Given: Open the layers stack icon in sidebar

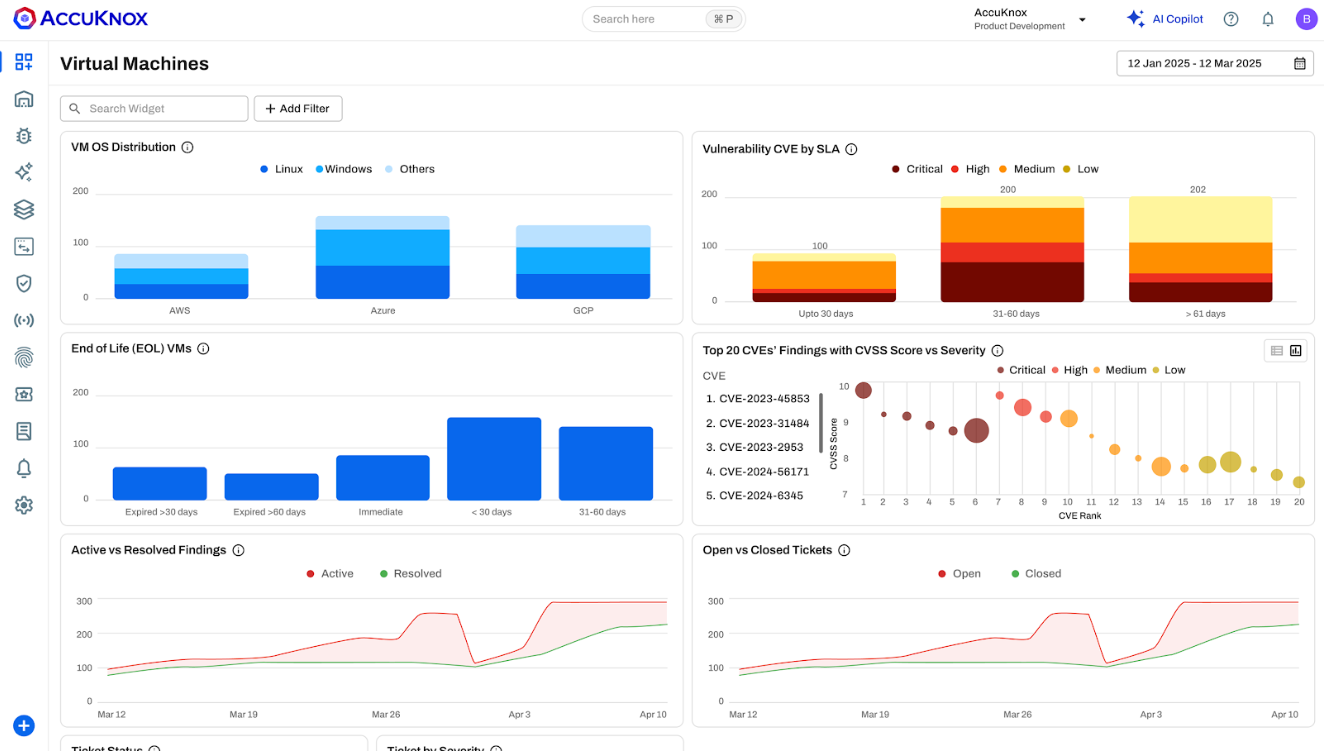Looking at the screenshot, I should [24, 209].
